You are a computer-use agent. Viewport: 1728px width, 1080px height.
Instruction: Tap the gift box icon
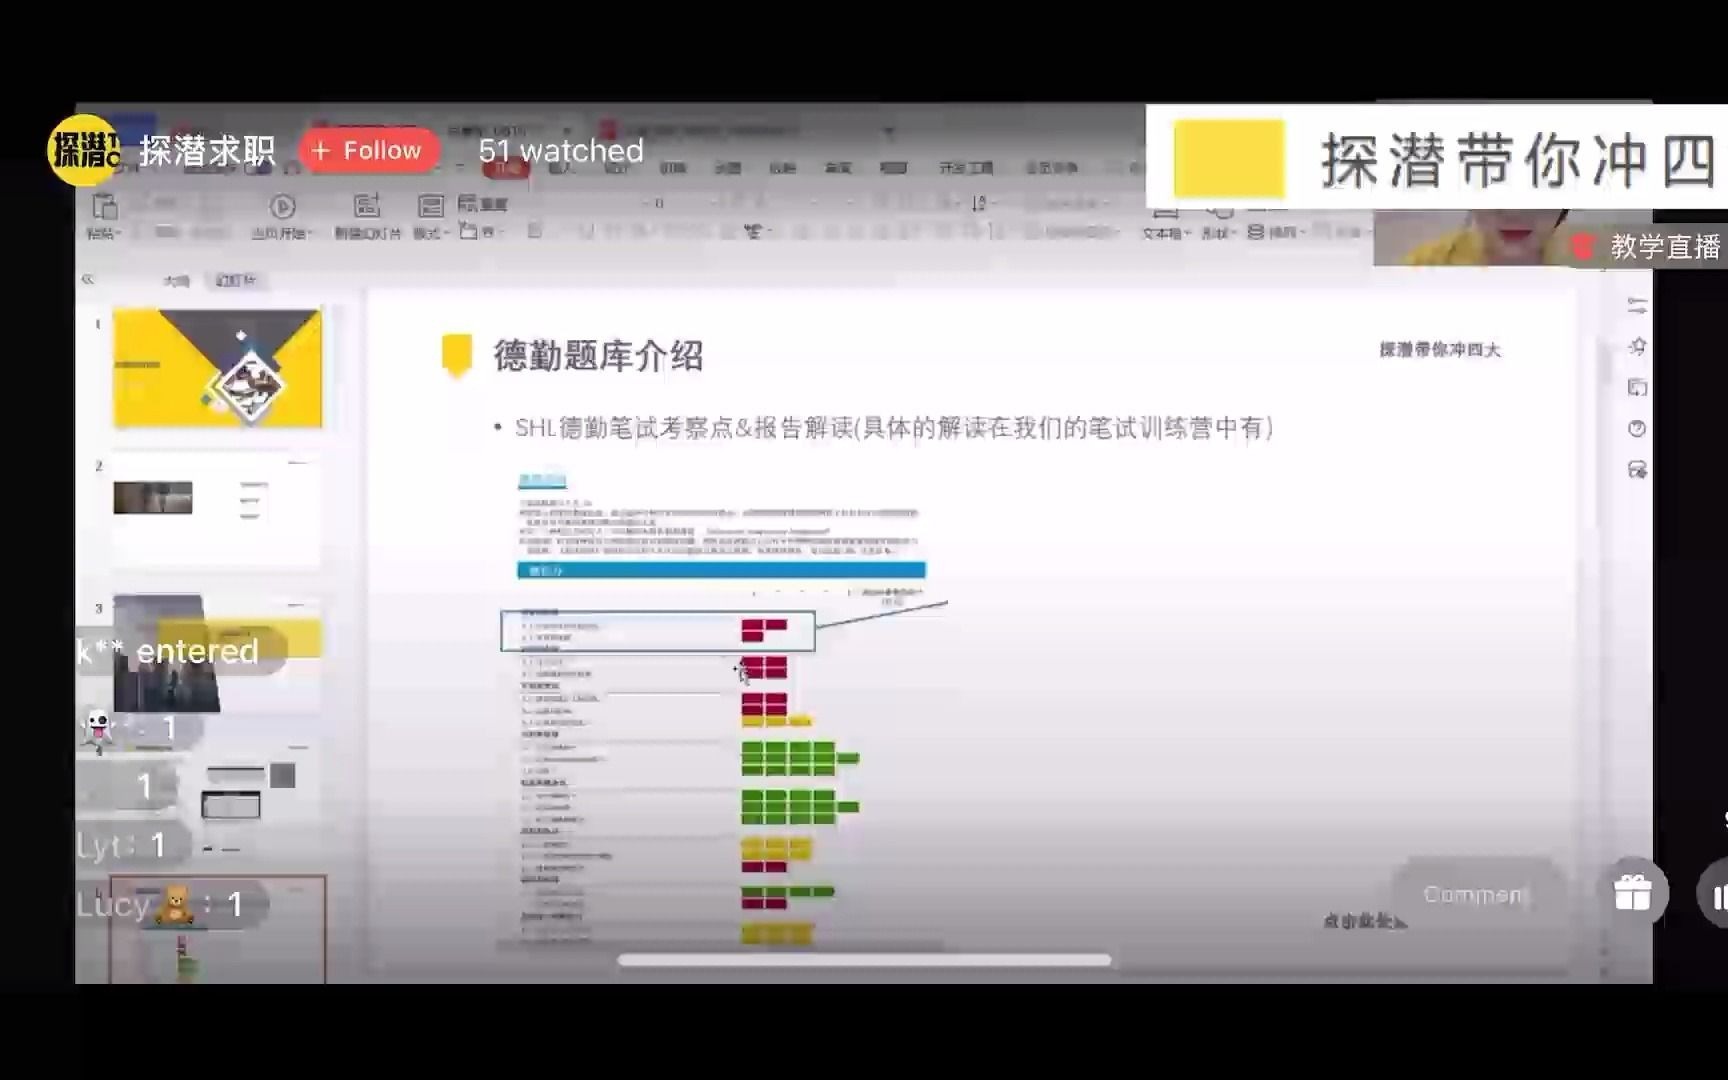1632,892
